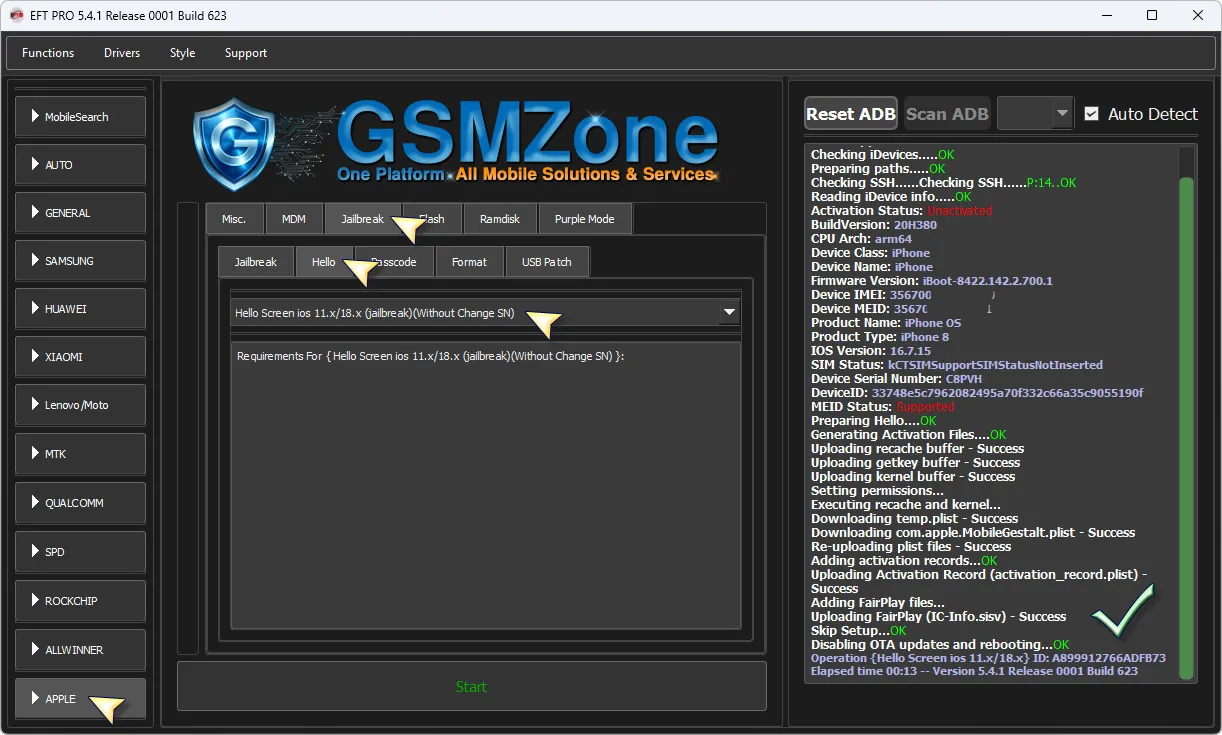
Task: Expand the APPLE brand section
Action: click(80, 698)
